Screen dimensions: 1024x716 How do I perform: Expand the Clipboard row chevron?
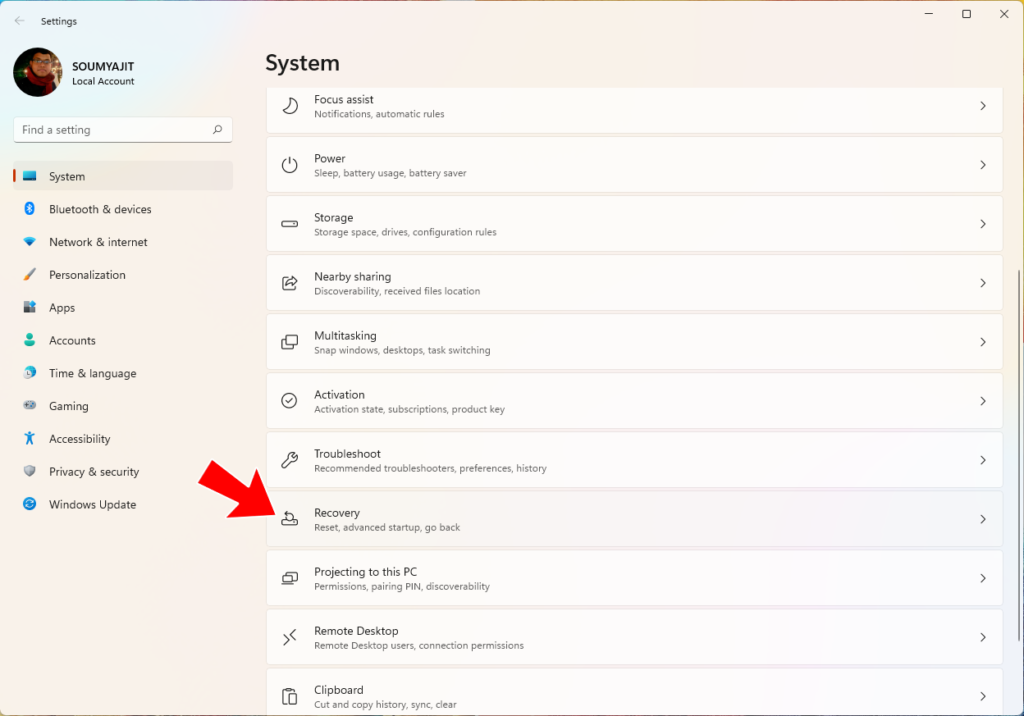click(x=982, y=696)
